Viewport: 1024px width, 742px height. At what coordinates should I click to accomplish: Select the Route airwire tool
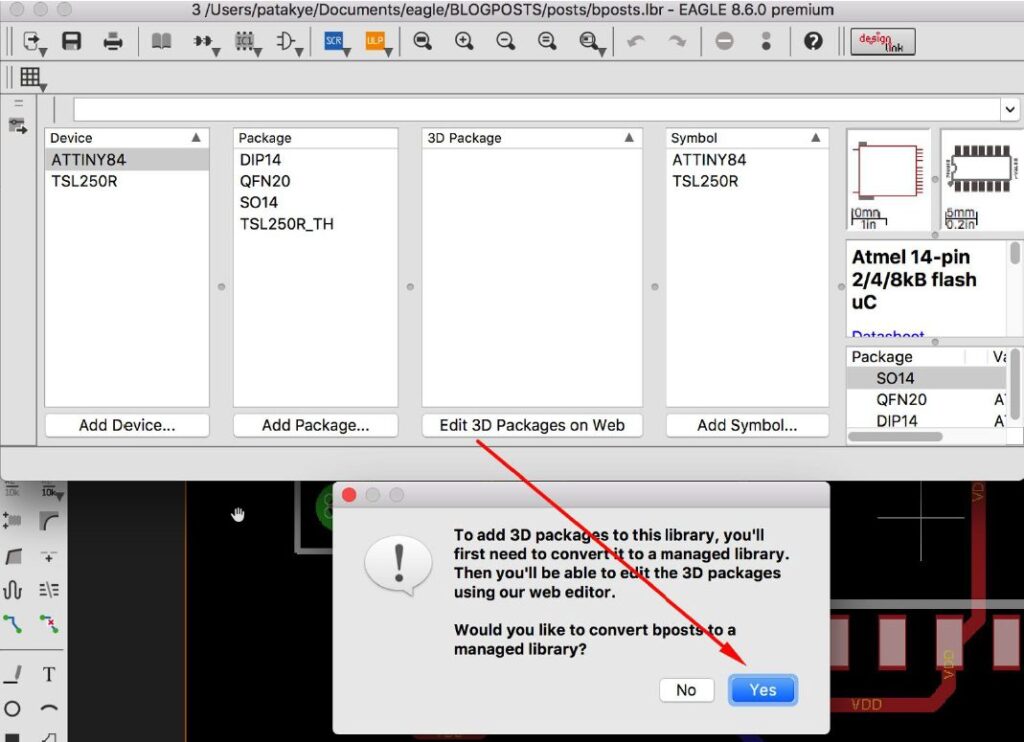[13, 624]
